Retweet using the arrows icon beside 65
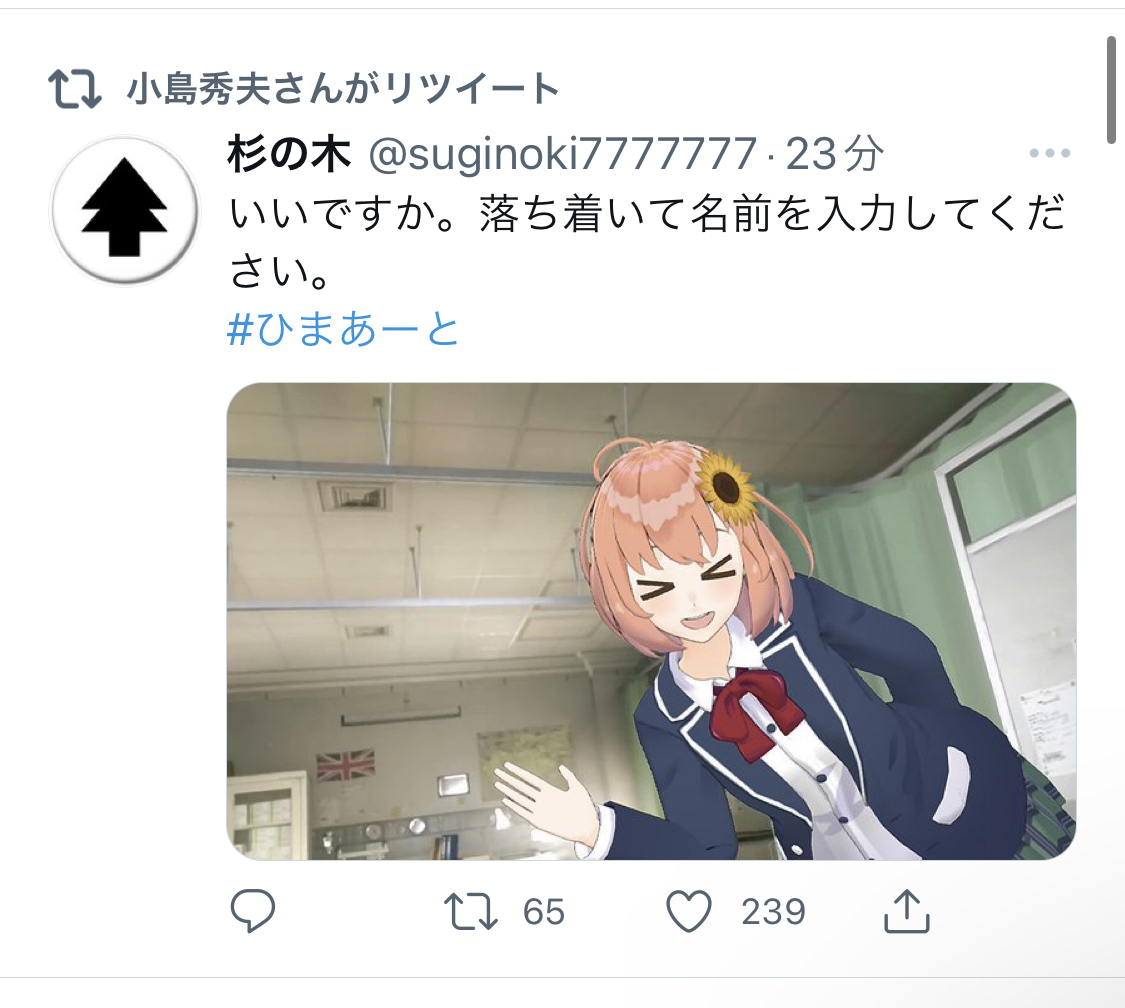Image resolution: width=1125 pixels, height=1008 pixels. tap(471, 911)
